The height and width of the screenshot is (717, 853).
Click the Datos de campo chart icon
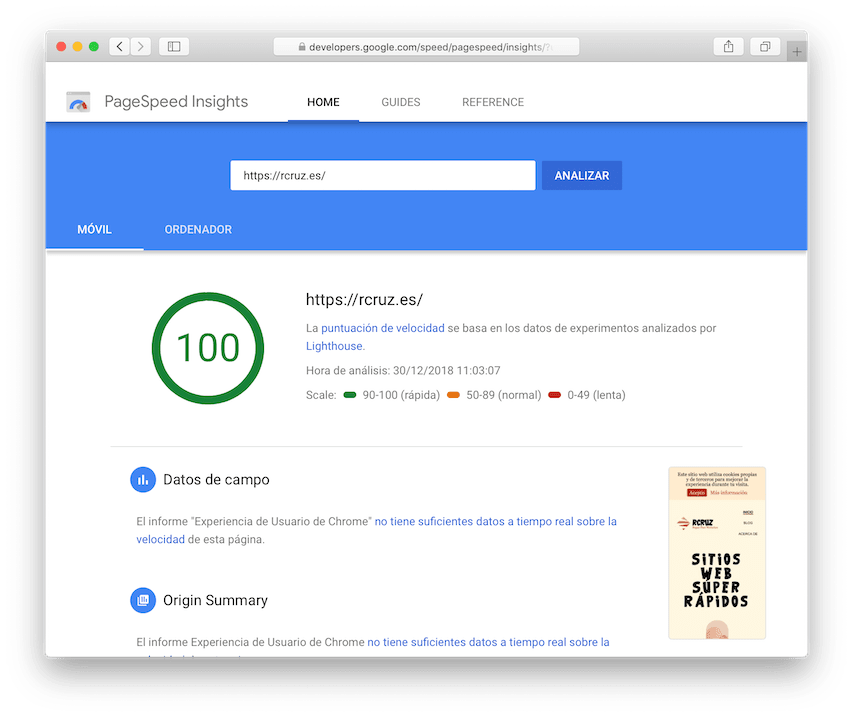pyautogui.click(x=143, y=480)
